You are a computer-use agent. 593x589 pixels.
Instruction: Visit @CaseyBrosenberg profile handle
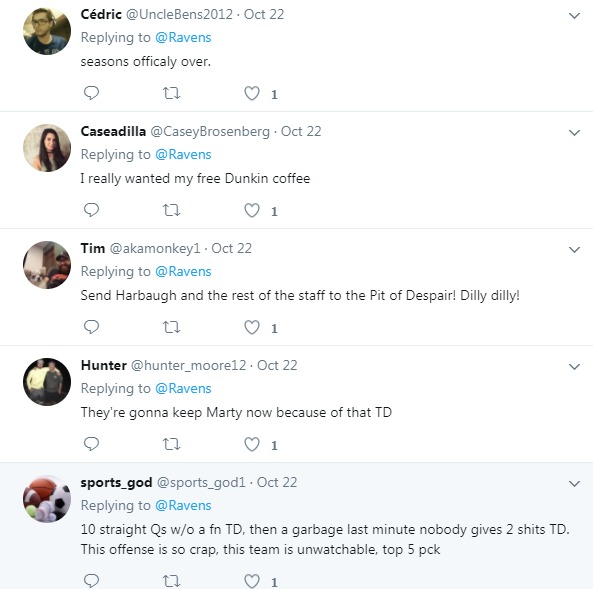tap(210, 131)
